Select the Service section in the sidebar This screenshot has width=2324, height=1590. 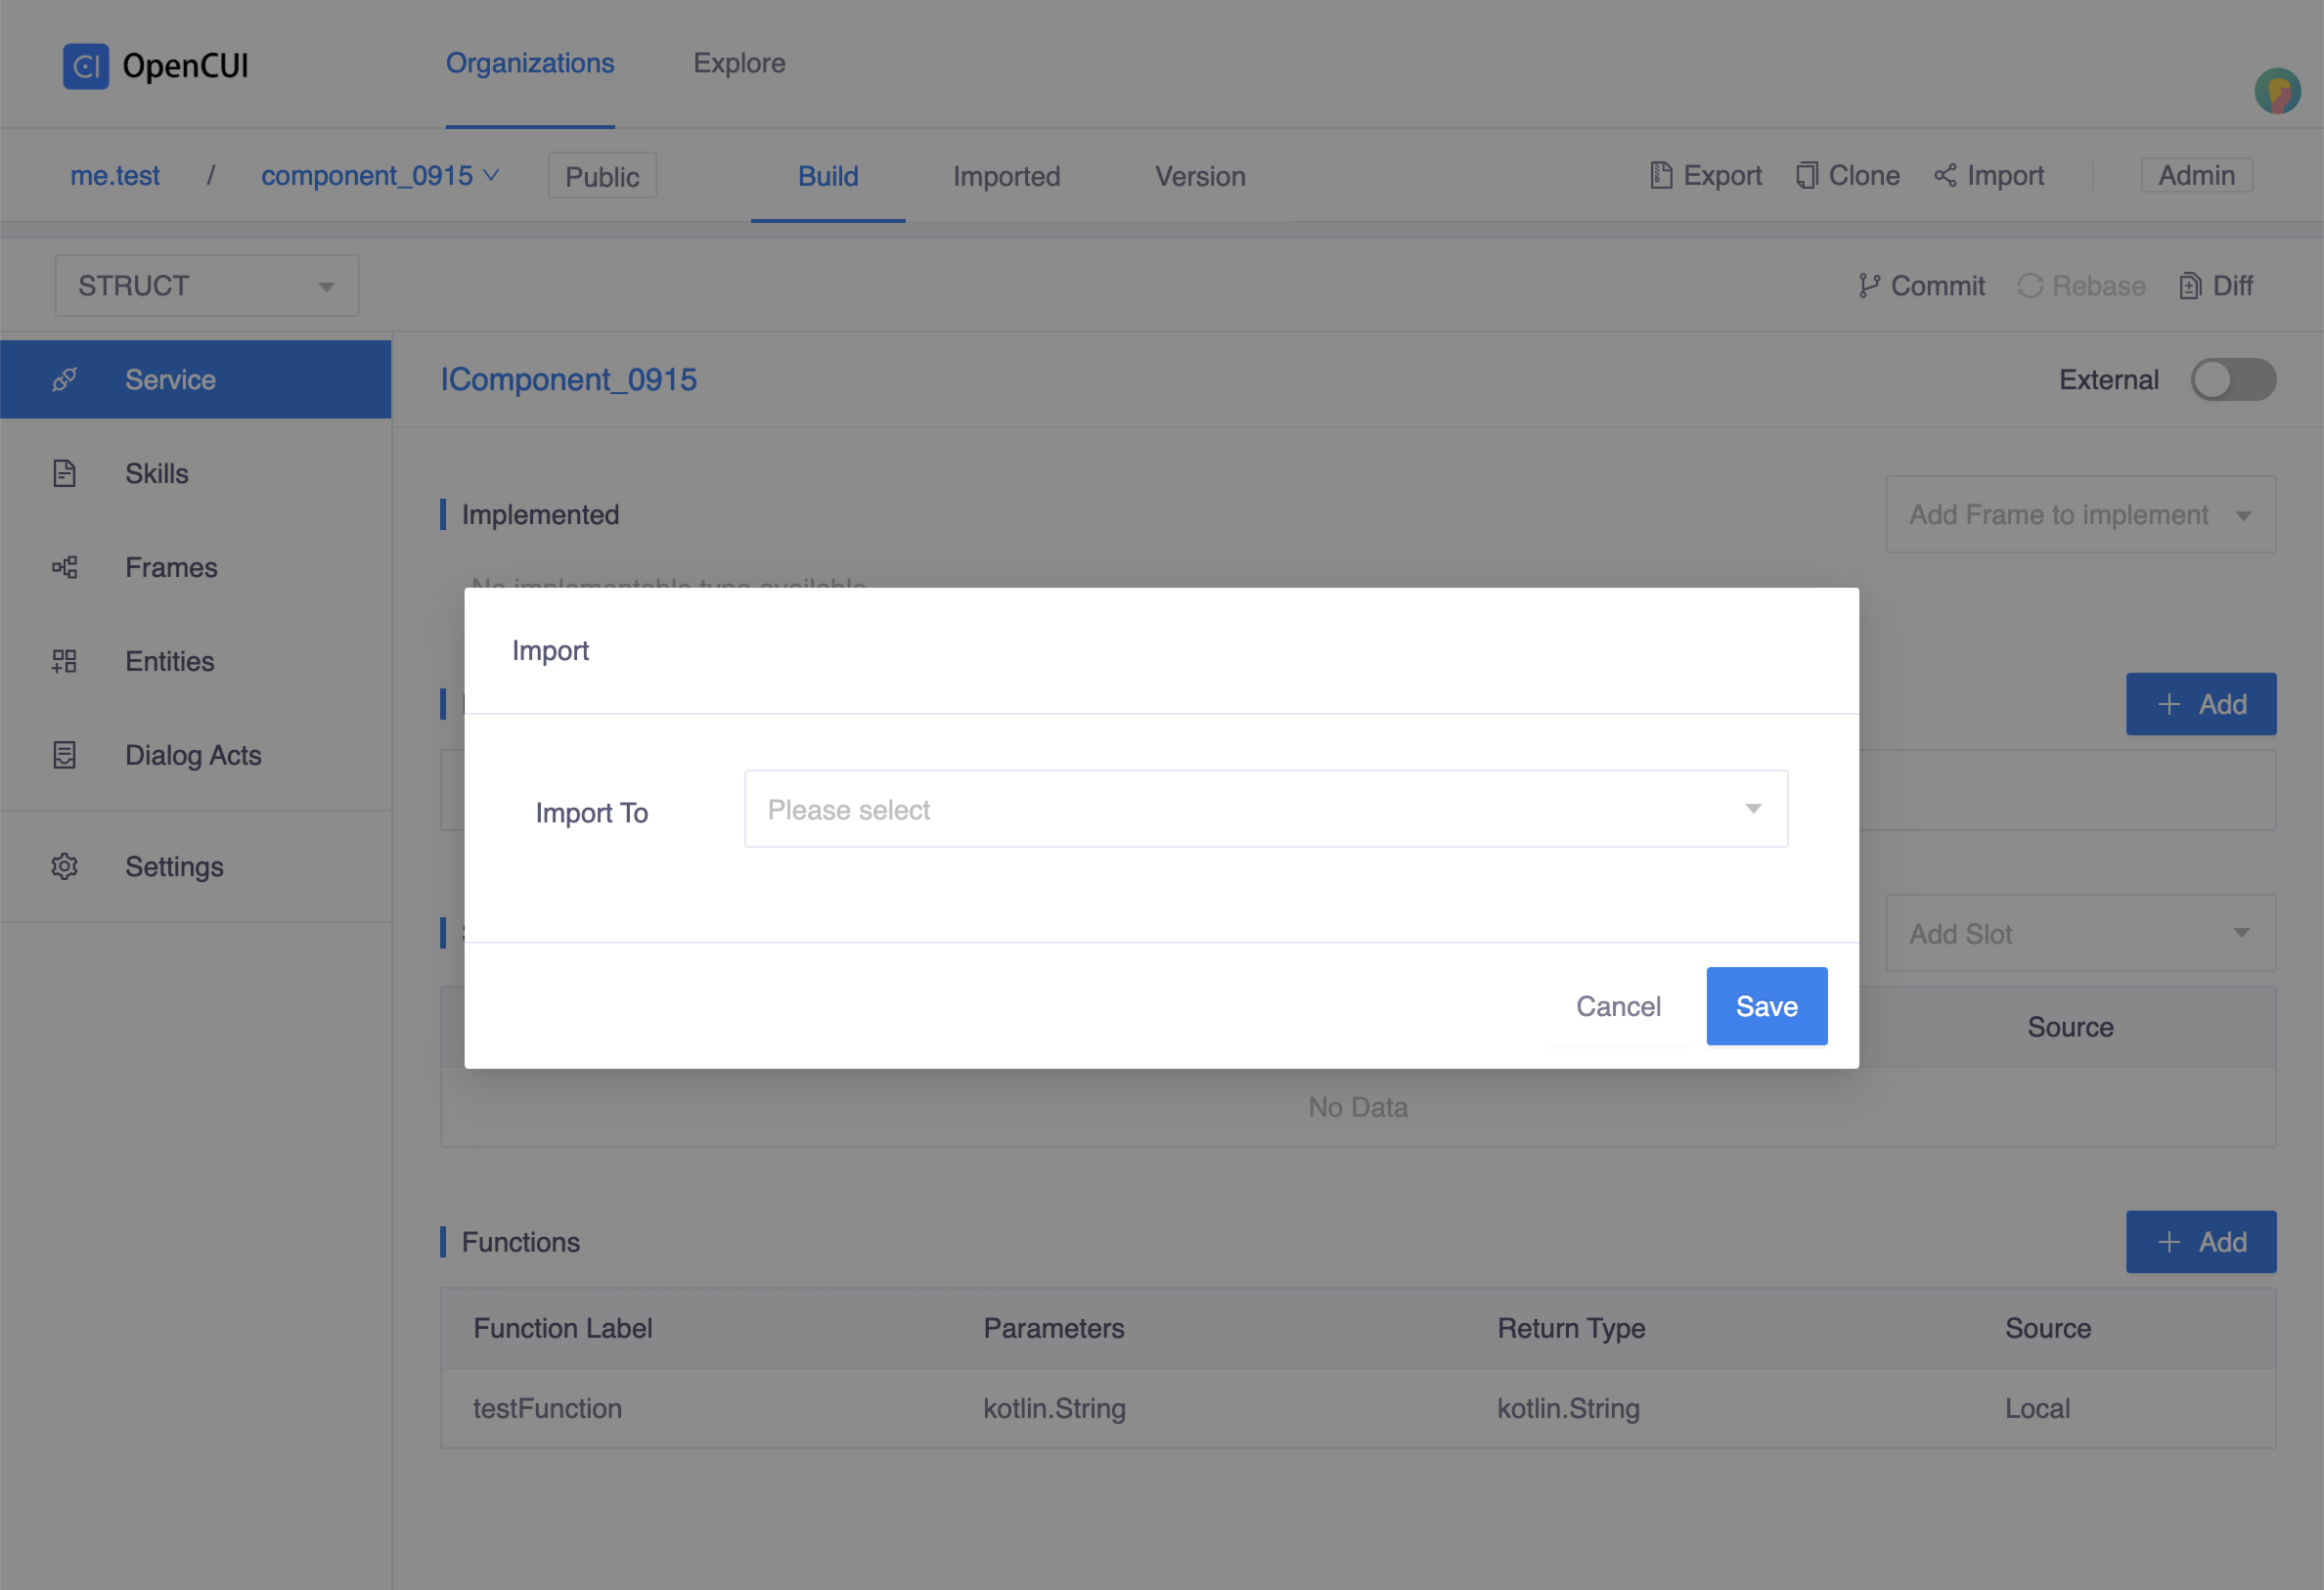point(65,379)
